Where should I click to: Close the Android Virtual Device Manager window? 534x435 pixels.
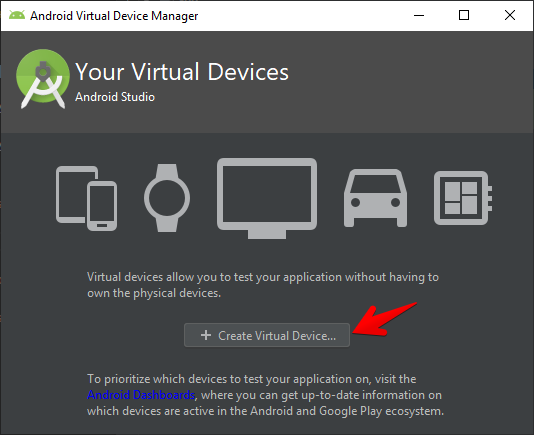click(x=510, y=15)
